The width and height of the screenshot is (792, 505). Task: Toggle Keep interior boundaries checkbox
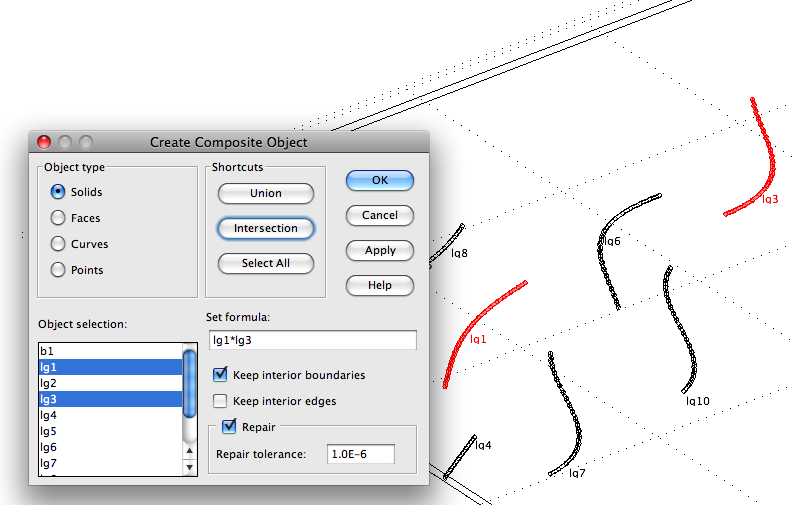(x=220, y=375)
